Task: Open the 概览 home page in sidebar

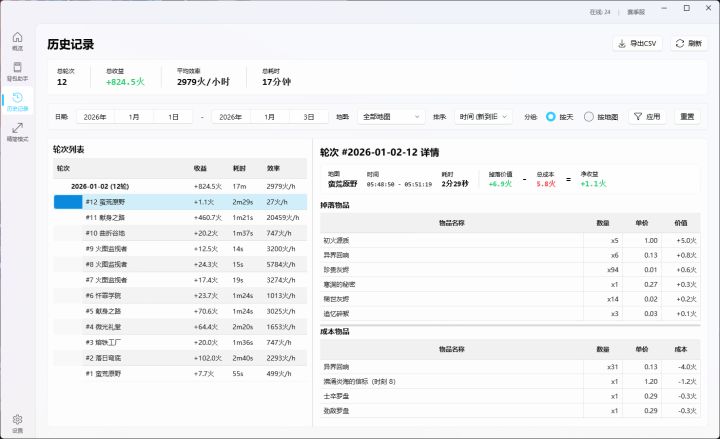Action: coord(17,40)
